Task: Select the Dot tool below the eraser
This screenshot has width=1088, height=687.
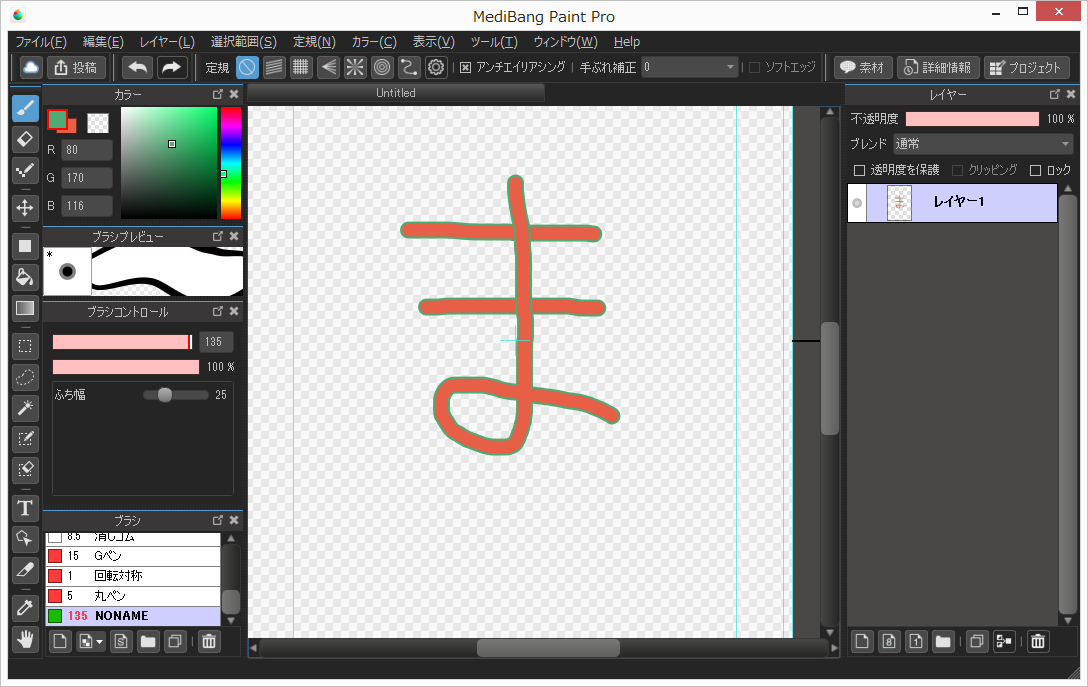Action: pyautogui.click(x=25, y=170)
